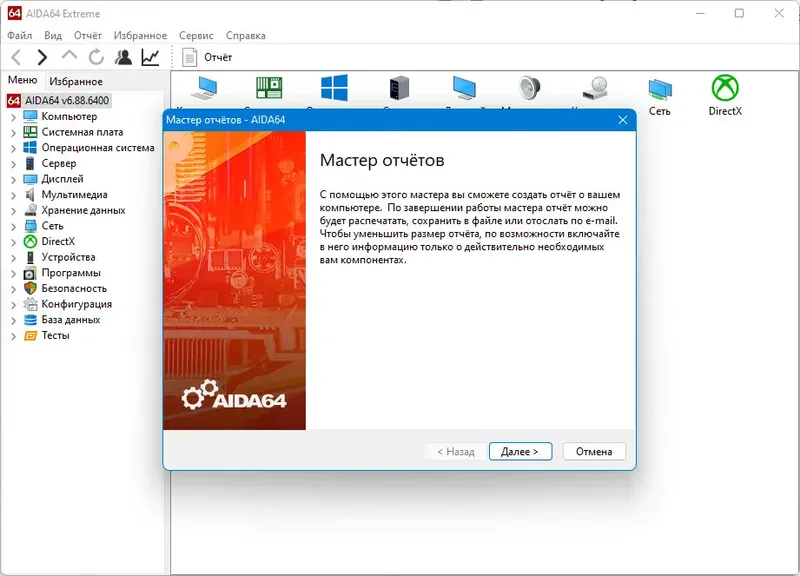Click the Отчёт toolbar button

(x=207, y=57)
